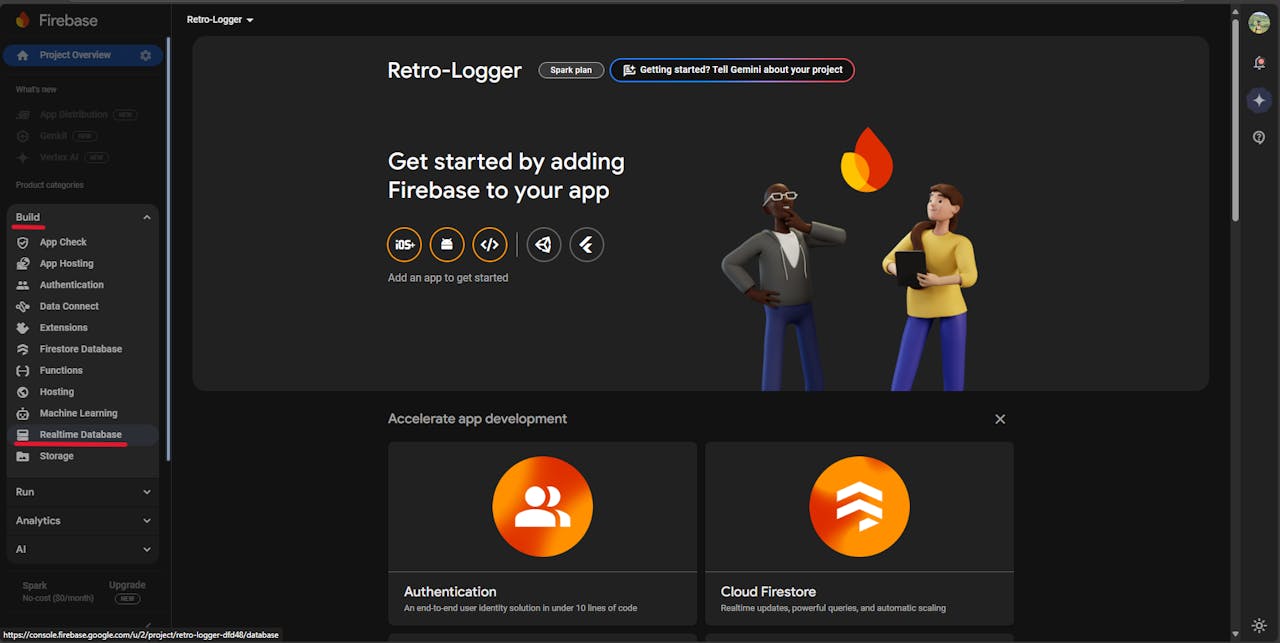Open notifications bell
The height and width of the screenshot is (643, 1280).
(x=1259, y=63)
